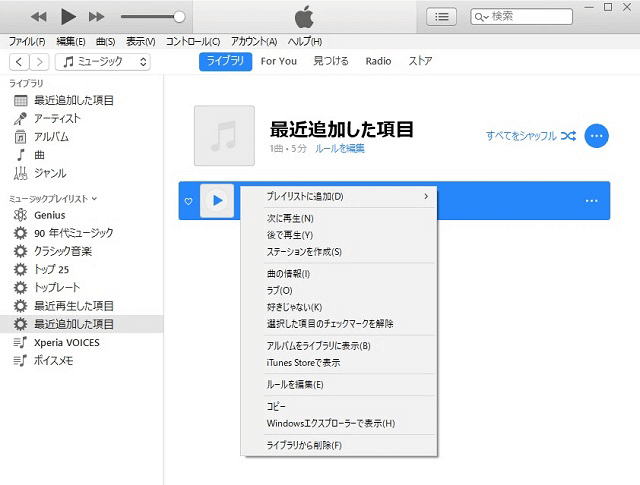Screen dimensions: 640x485
Task: Choose 曲の情報 from context menu
Action: [288, 273]
